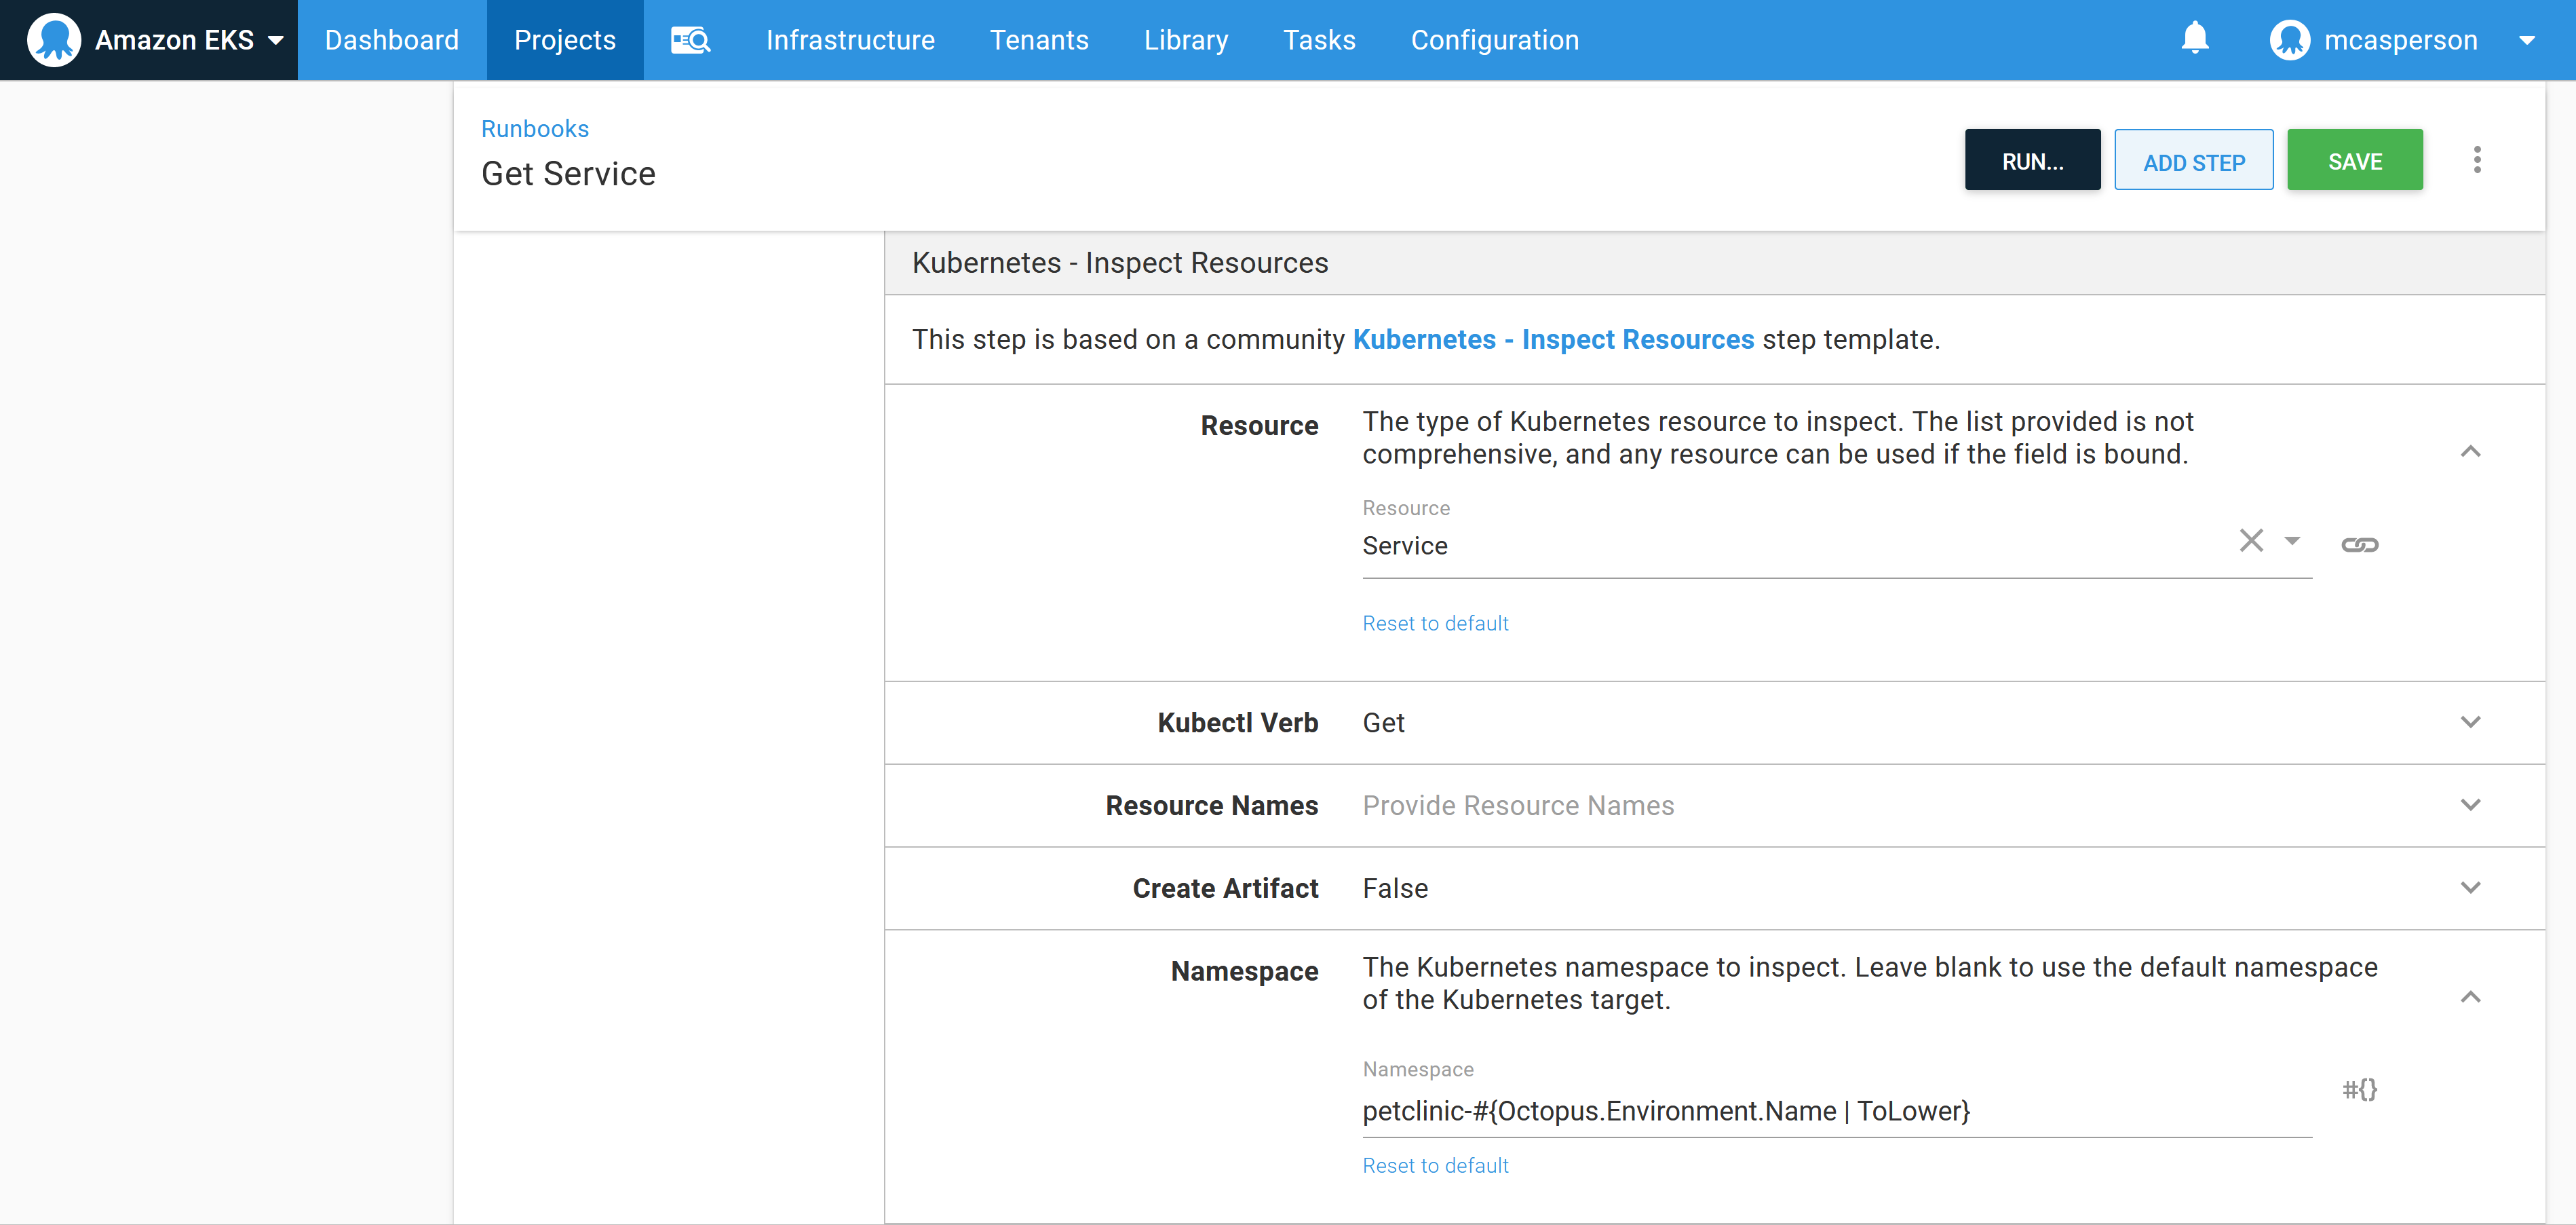Viewport: 2576px width, 1225px height.
Task: Click the mcasperson user avatar icon
Action: 2289,40
